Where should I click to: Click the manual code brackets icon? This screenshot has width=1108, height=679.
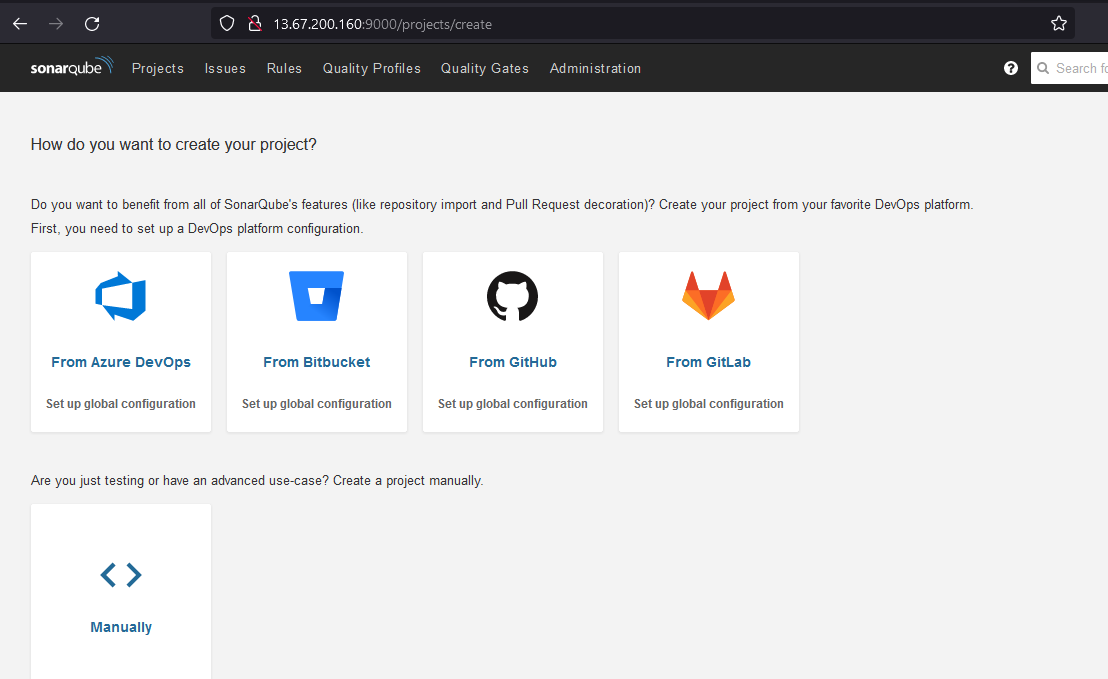(x=121, y=574)
